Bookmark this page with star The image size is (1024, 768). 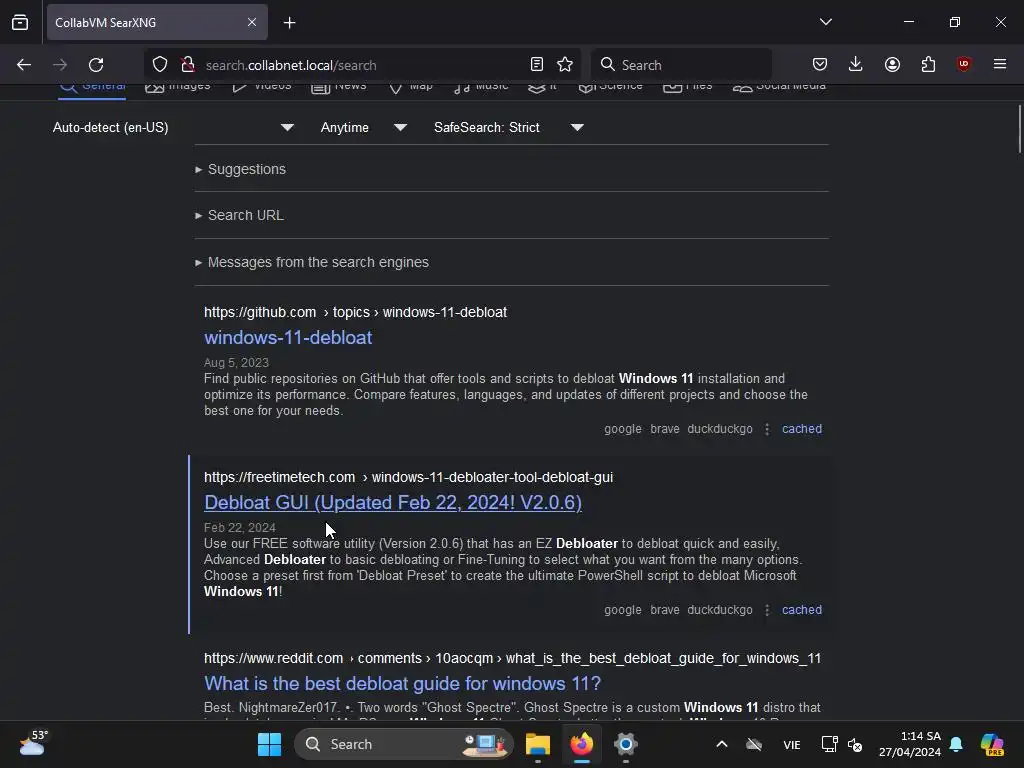[x=565, y=65]
